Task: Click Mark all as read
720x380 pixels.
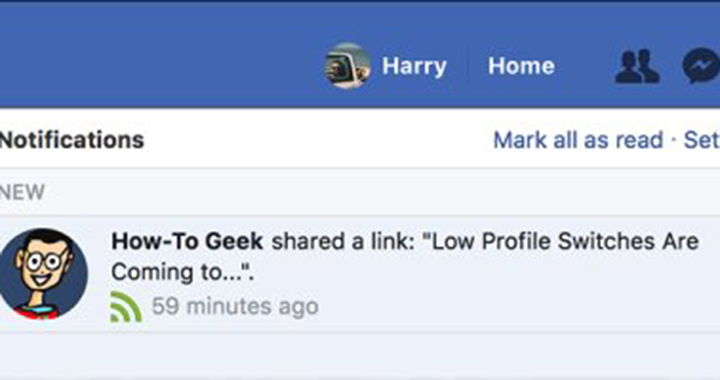Action: 578,140
